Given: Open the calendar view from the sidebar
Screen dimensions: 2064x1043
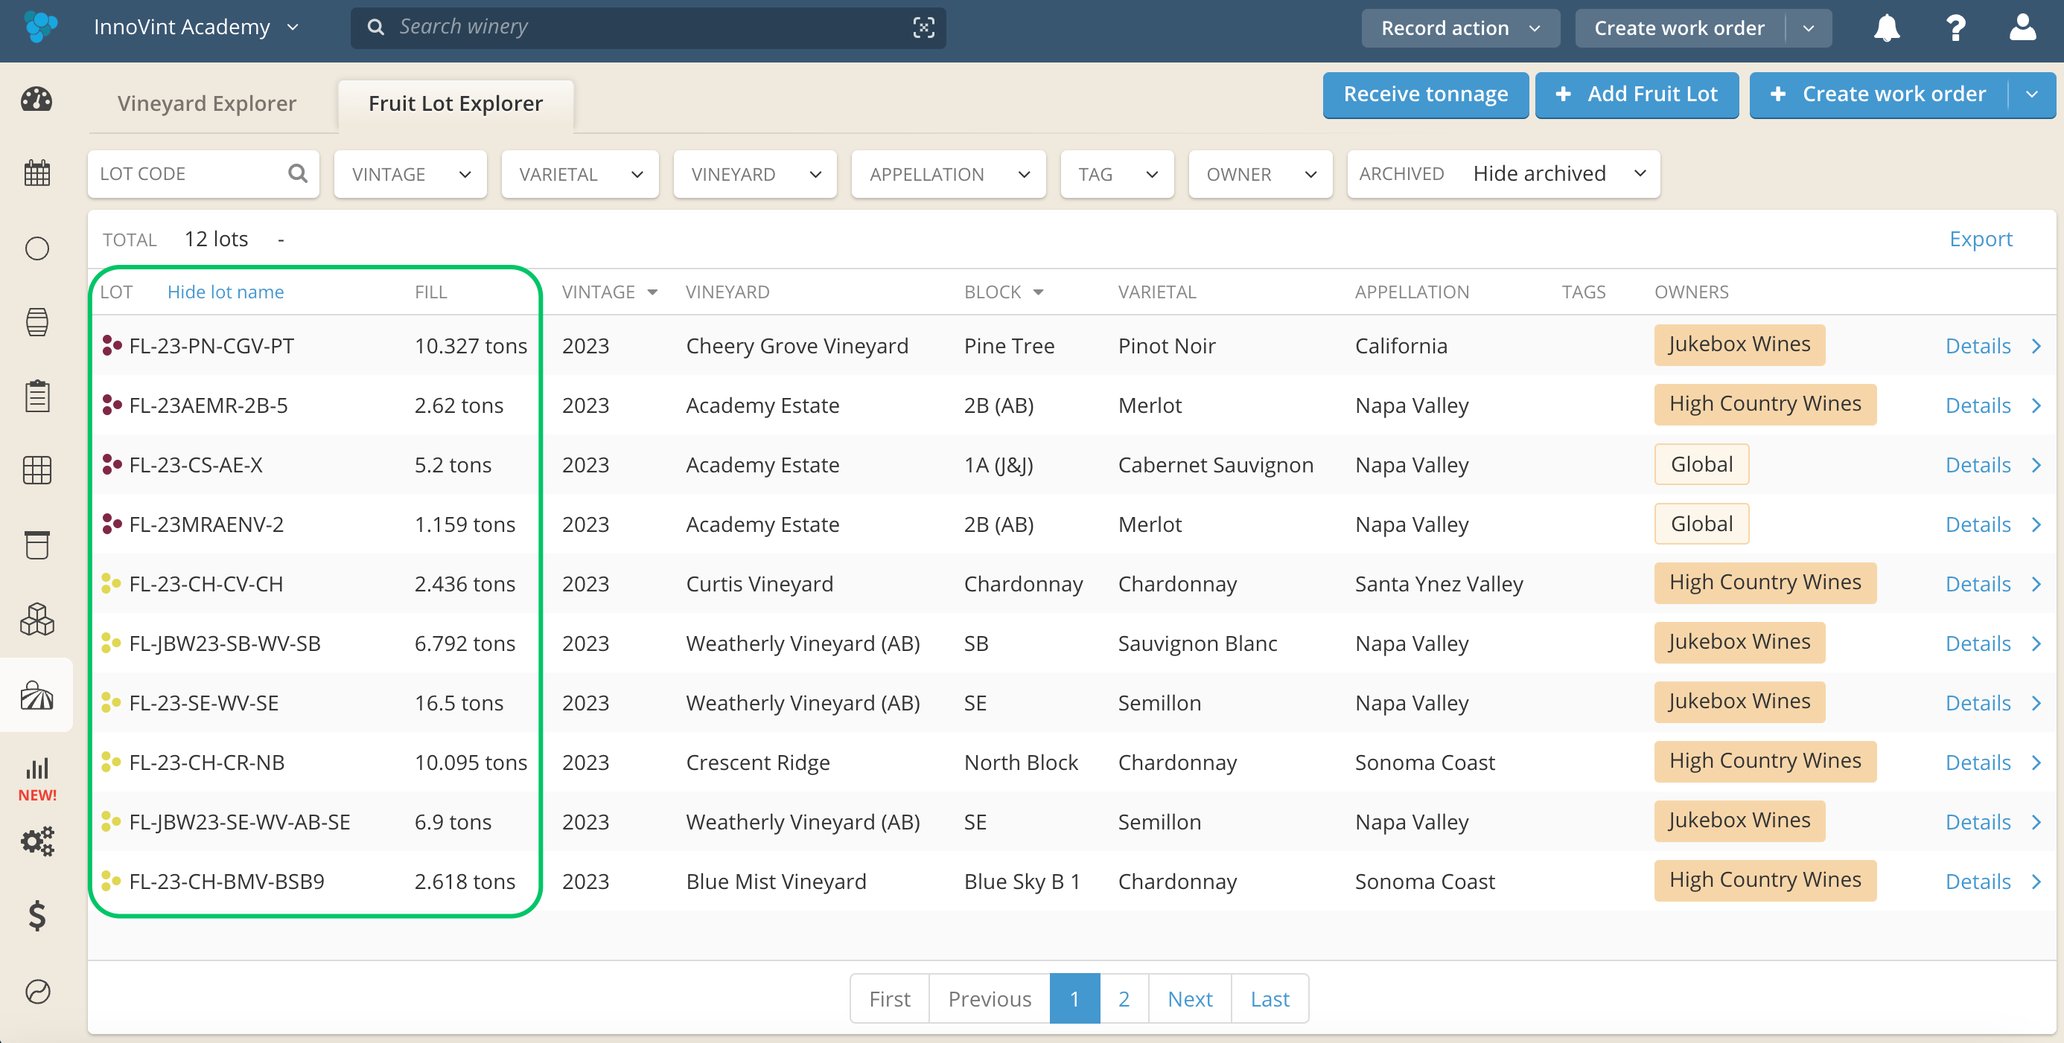Looking at the screenshot, I should (37, 172).
